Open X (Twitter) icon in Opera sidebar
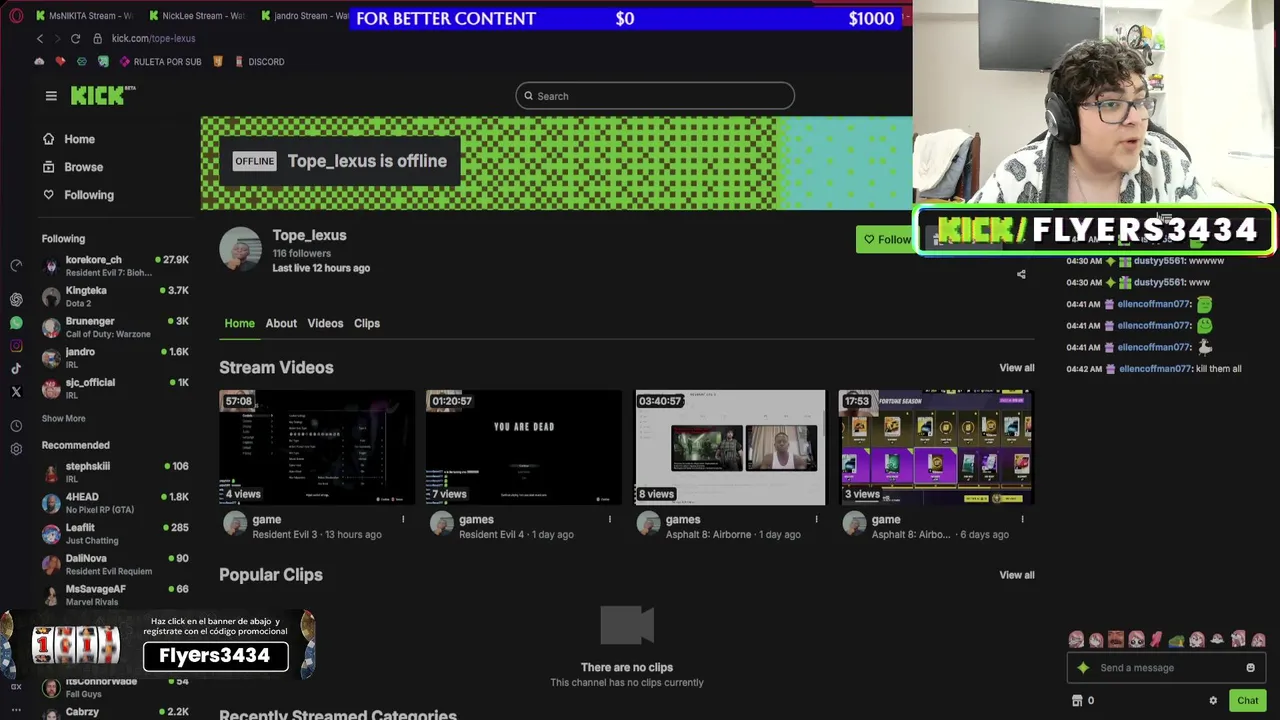Viewport: 1280px width, 720px height. 16,392
